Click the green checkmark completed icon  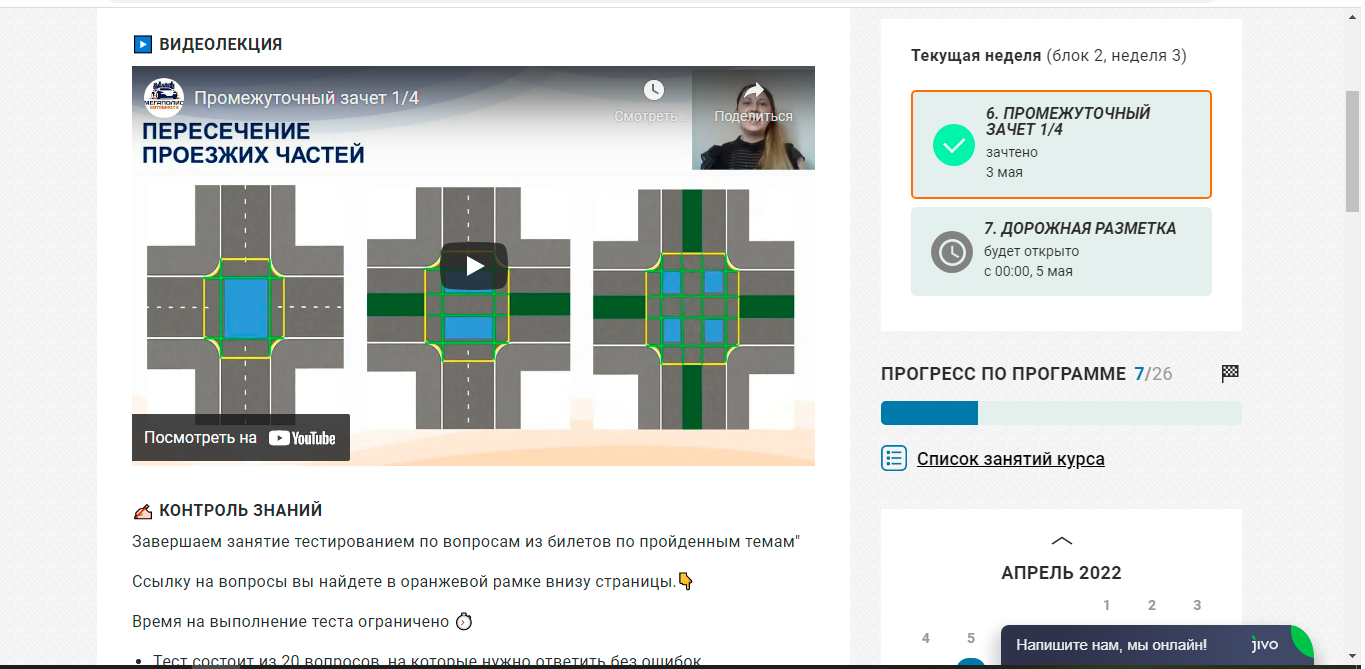point(953,145)
